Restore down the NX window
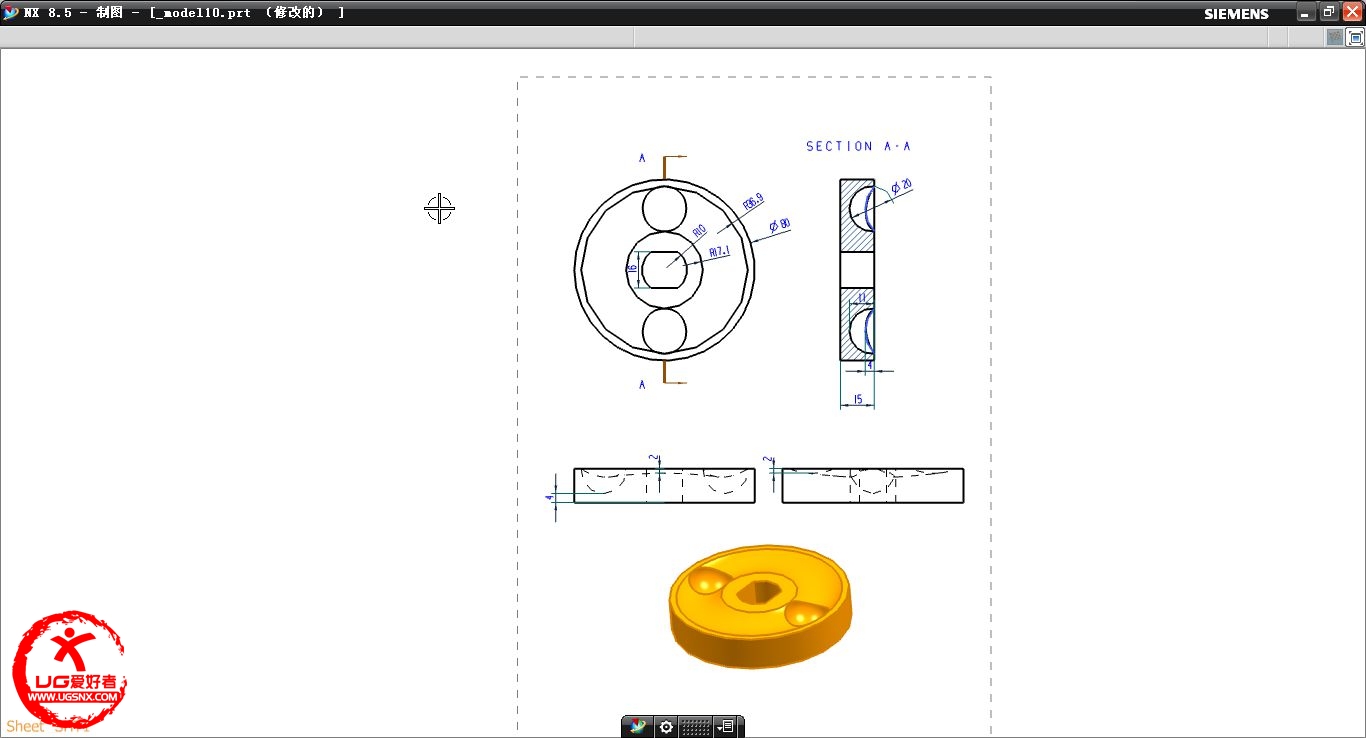The image size is (1366, 738). click(1329, 12)
